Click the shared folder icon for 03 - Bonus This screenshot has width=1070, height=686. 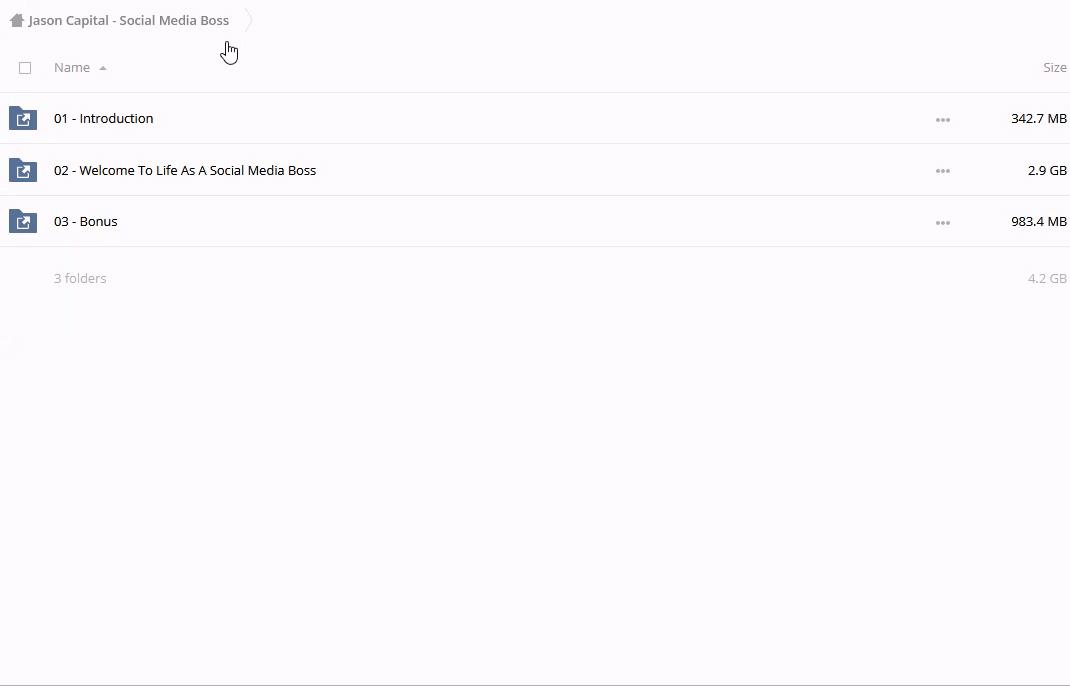[x=23, y=222]
